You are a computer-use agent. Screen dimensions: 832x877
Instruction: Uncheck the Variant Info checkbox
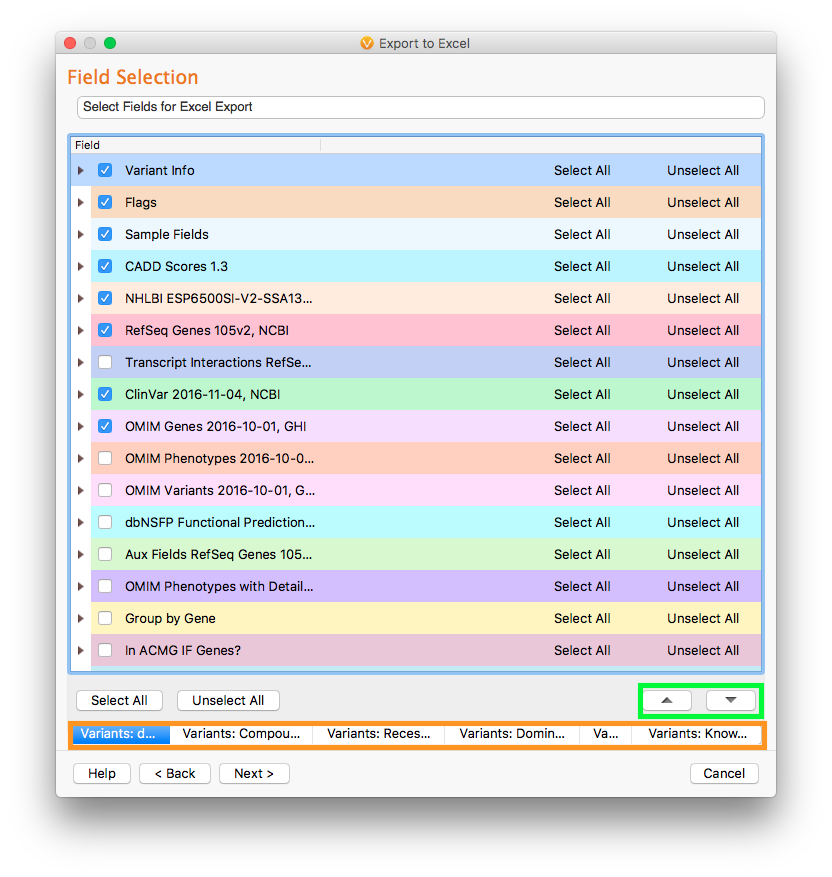tap(105, 170)
